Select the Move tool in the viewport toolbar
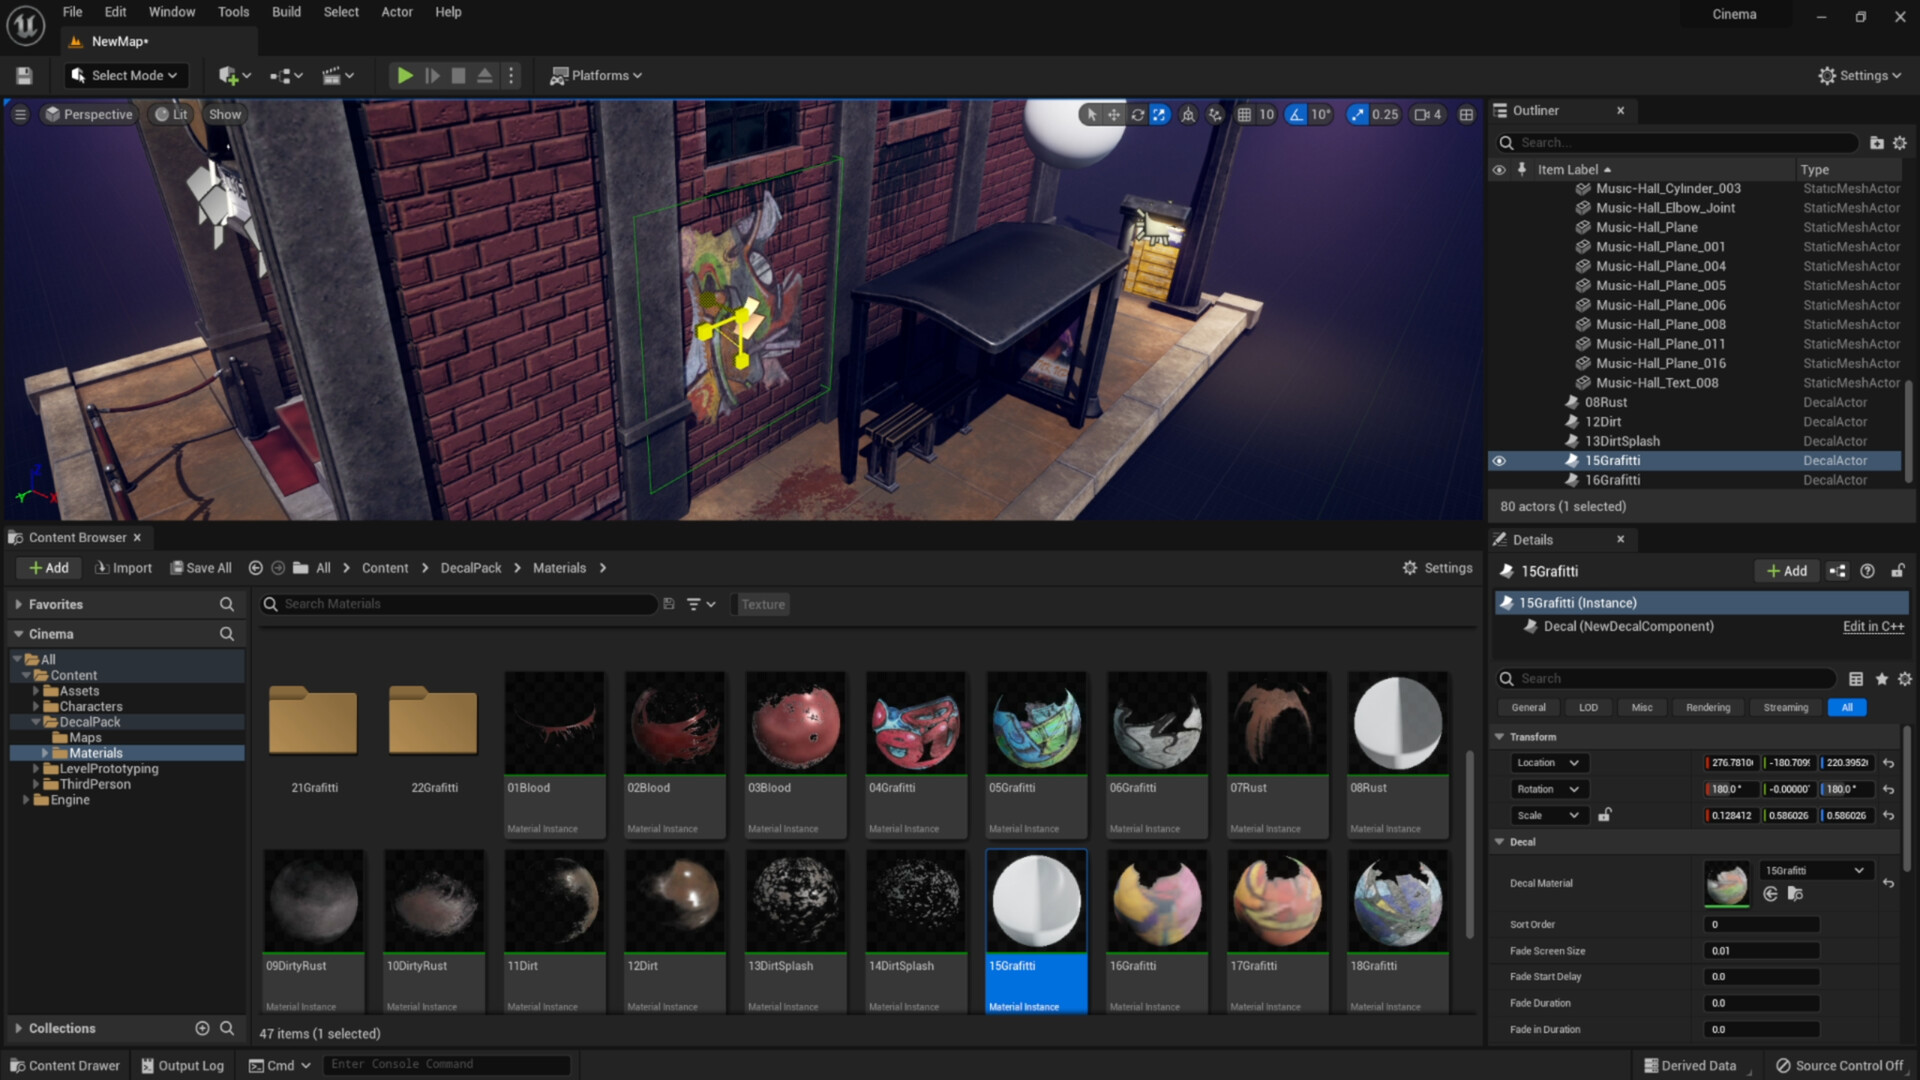The width and height of the screenshot is (1920, 1080). pos(1114,114)
